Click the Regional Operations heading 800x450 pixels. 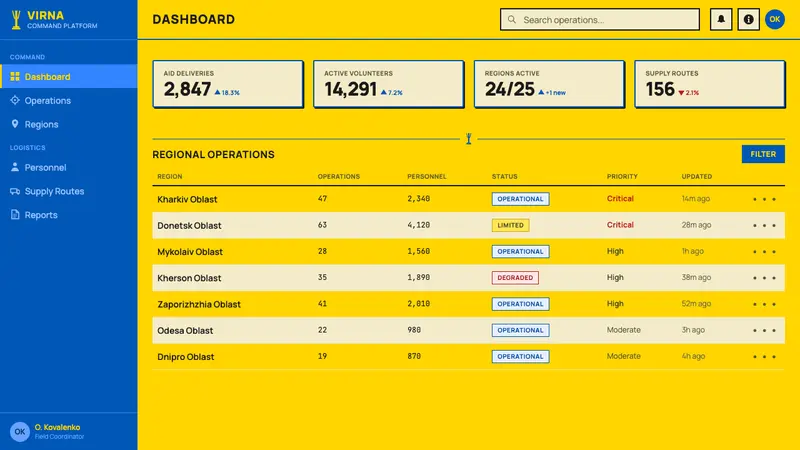(213, 155)
